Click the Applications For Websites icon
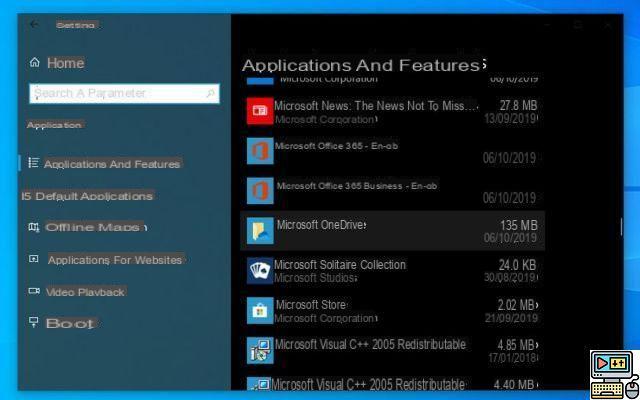 click(34, 259)
